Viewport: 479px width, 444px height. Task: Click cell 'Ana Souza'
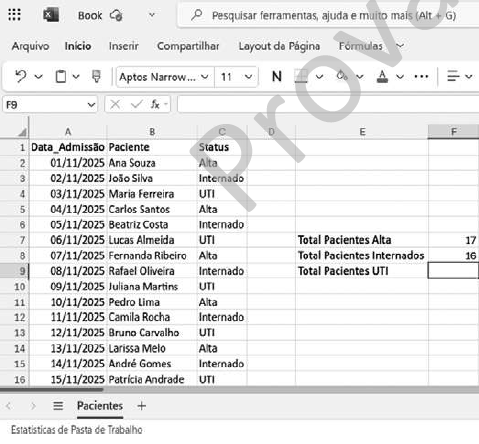pyautogui.click(x=152, y=163)
